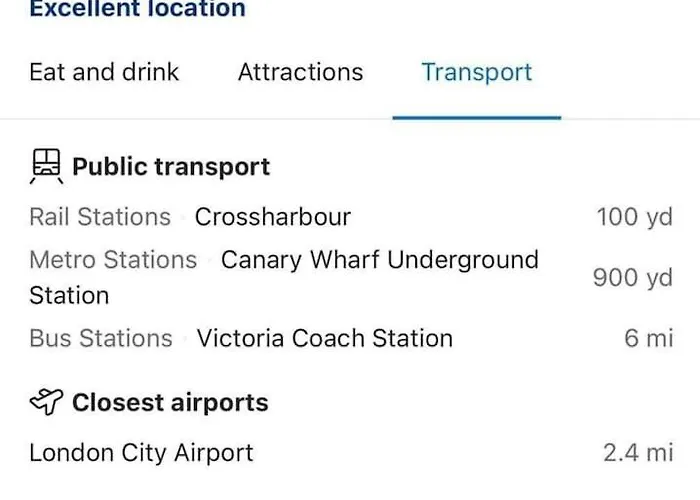The height and width of the screenshot is (500, 700).
Task: Tap the 2.4 mi airport distance
Action: click(x=638, y=453)
